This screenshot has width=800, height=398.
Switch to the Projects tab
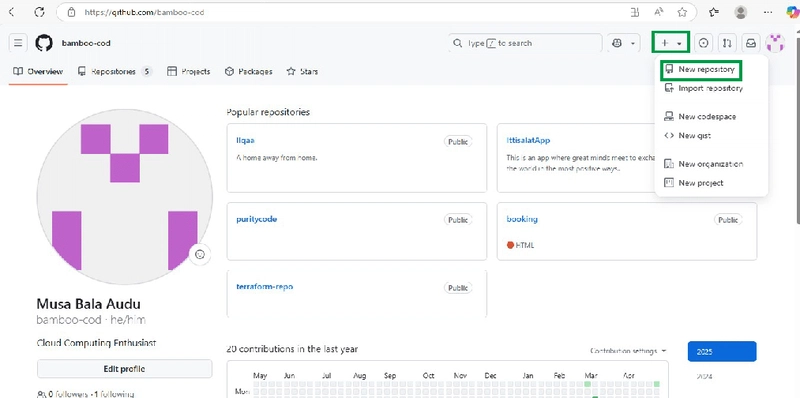point(189,71)
